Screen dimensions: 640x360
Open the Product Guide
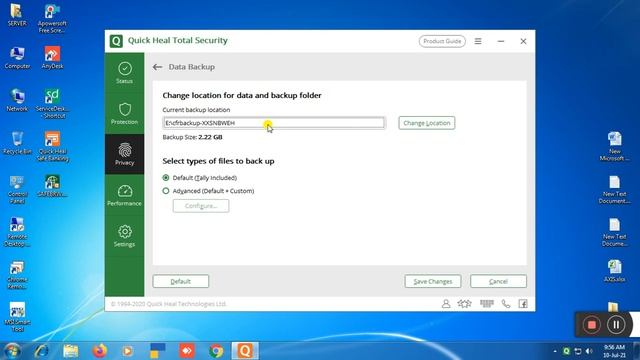(x=442, y=41)
